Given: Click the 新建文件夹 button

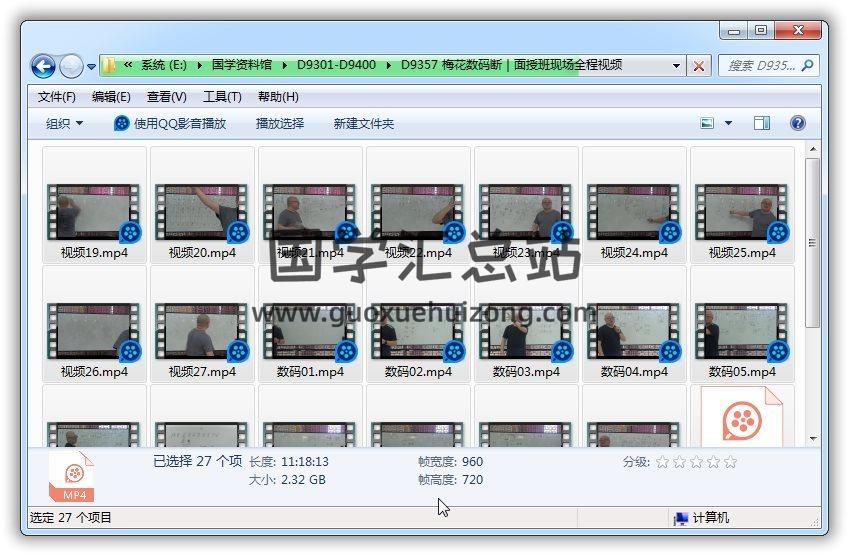Looking at the screenshot, I should tap(364, 124).
